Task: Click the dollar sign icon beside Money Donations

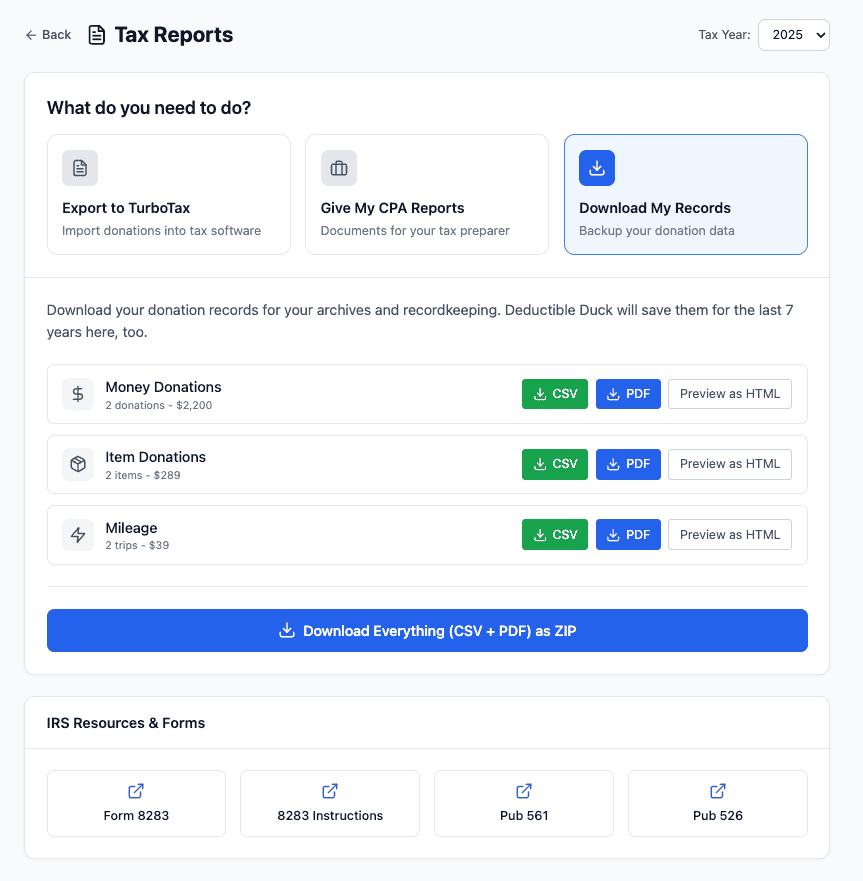Action: pos(78,394)
